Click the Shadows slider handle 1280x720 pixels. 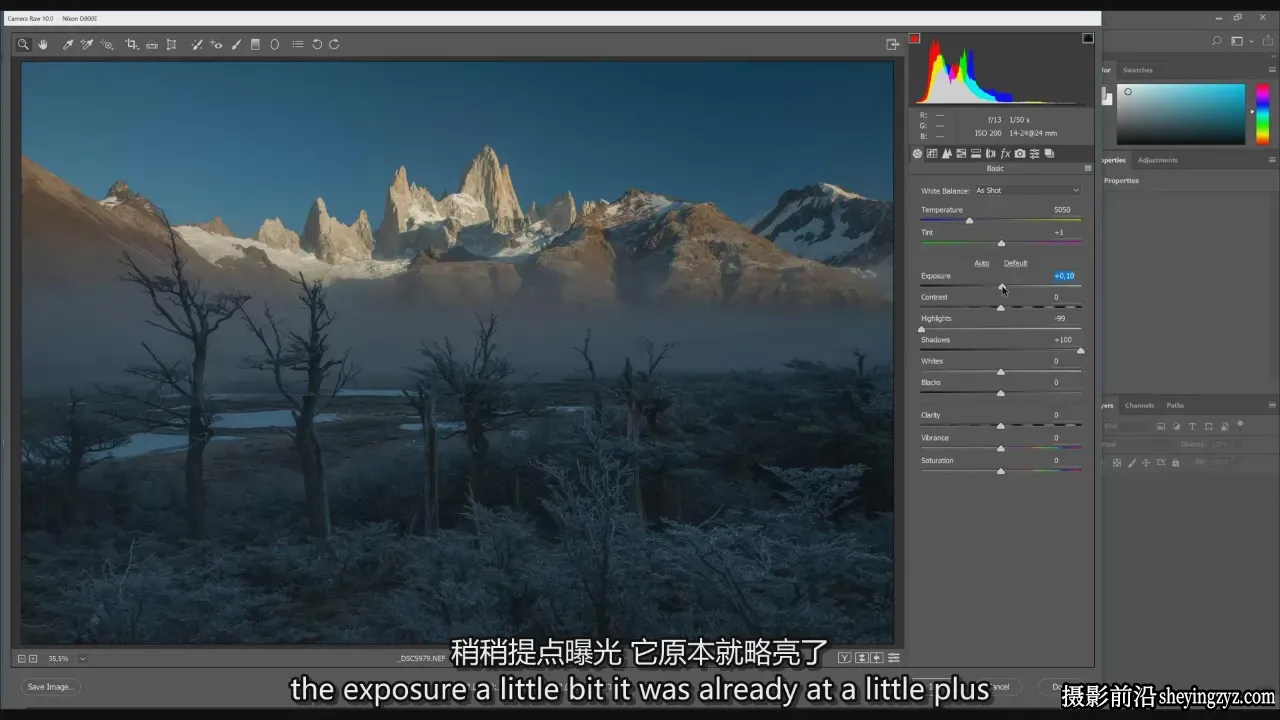(1080, 351)
